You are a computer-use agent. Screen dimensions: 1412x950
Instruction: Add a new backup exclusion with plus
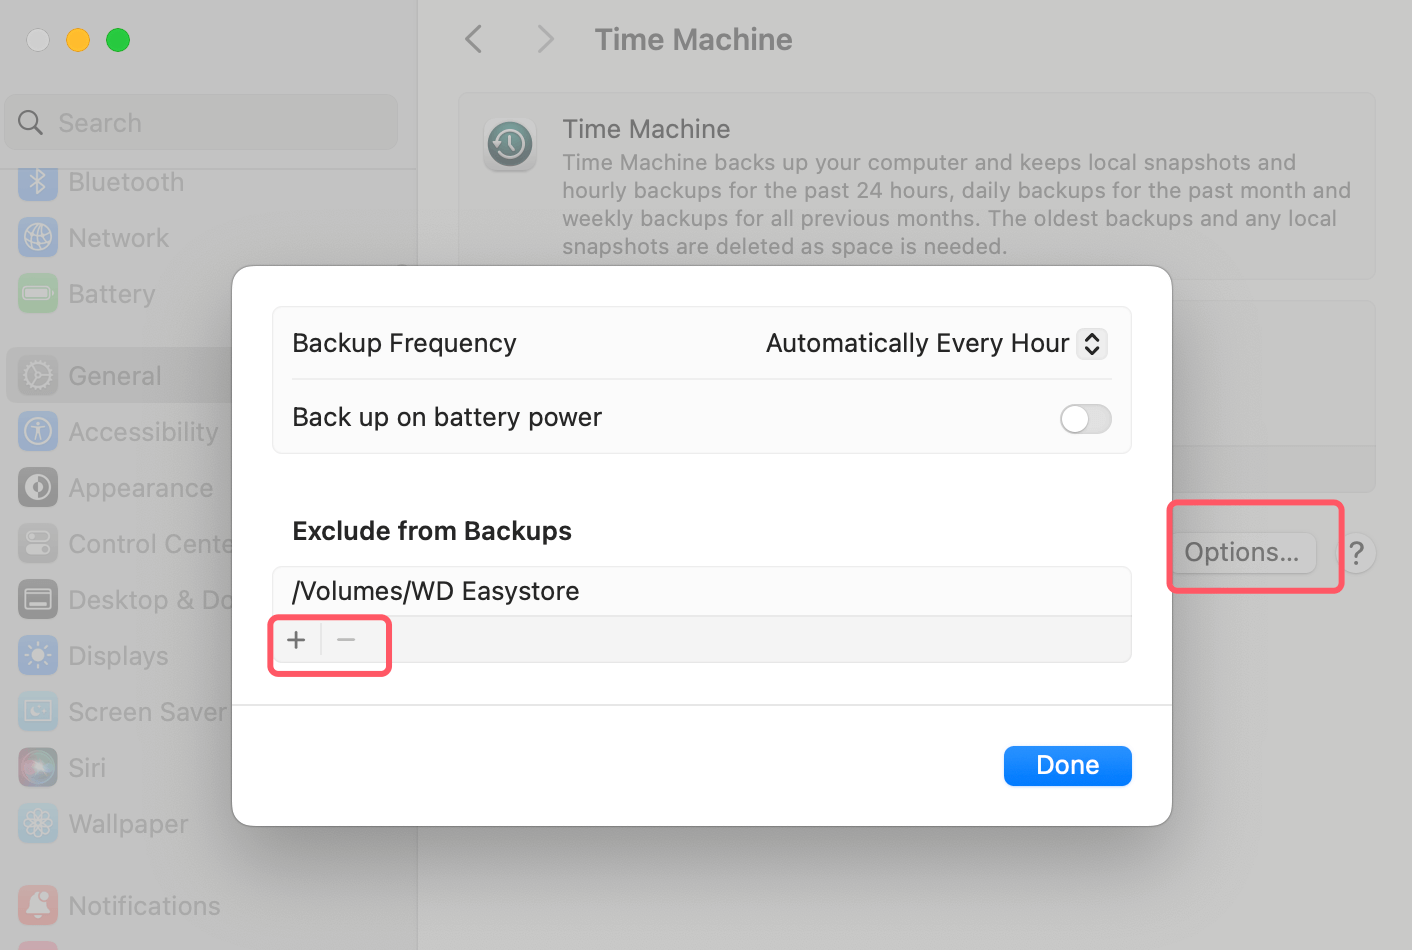[x=296, y=640]
